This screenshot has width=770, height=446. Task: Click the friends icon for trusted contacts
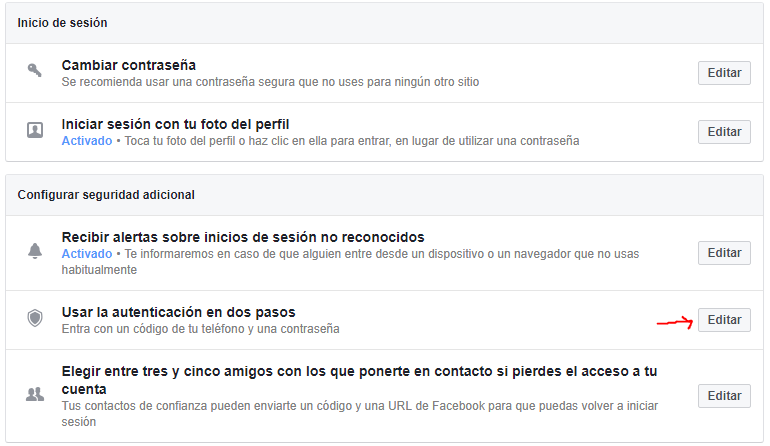coord(35,394)
